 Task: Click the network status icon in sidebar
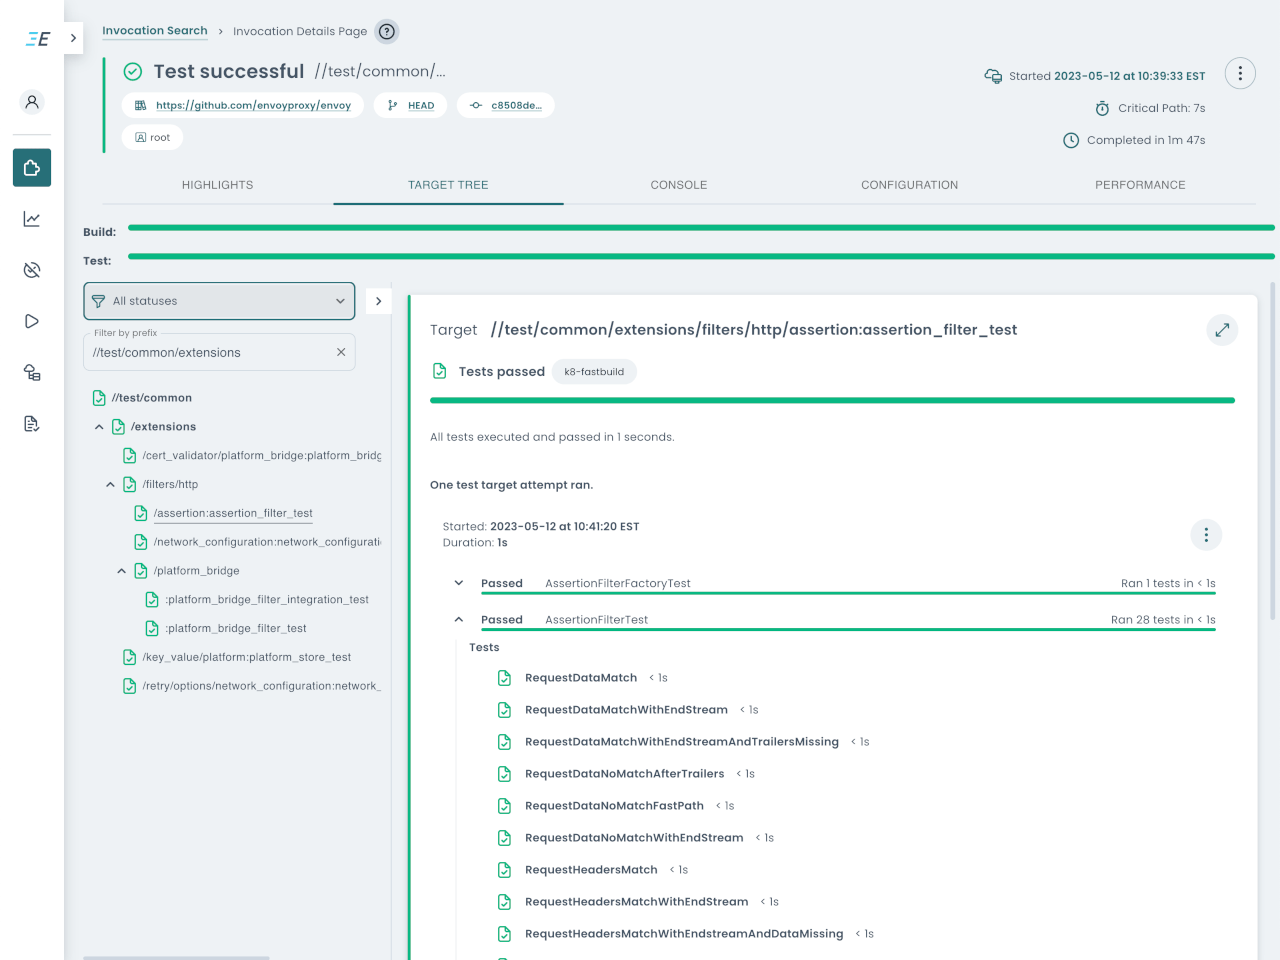tap(31, 269)
